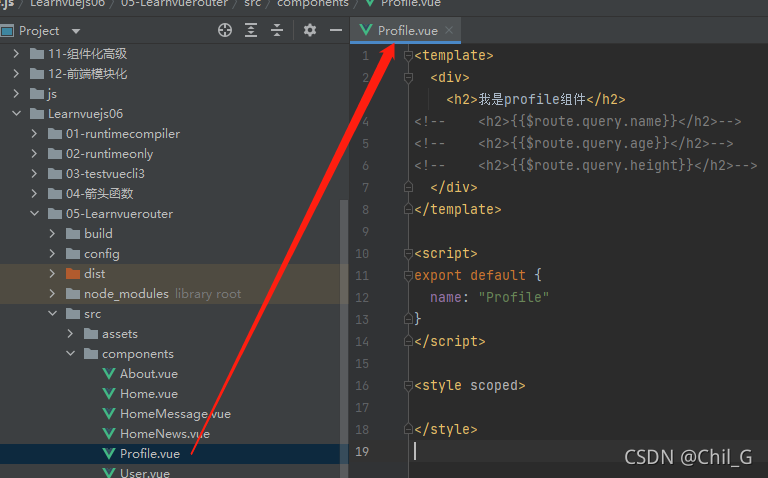Screen dimensions: 768x478
Task: Open the Project view dropdown
Action: tap(75, 31)
